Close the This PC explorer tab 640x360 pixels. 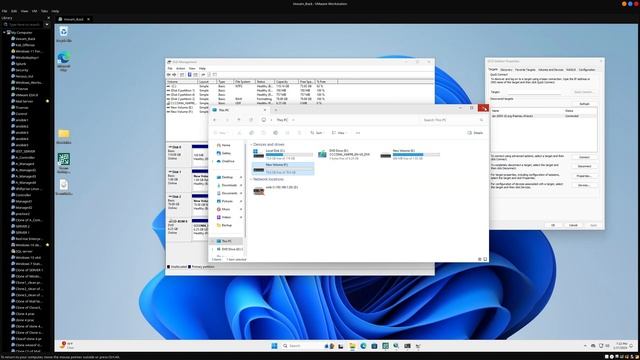point(264,110)
